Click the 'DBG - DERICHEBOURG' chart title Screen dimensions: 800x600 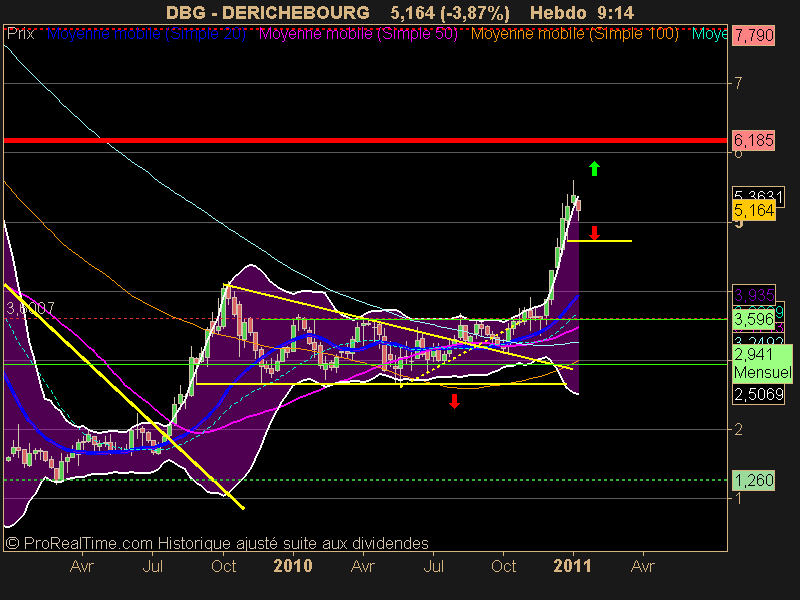268,13
